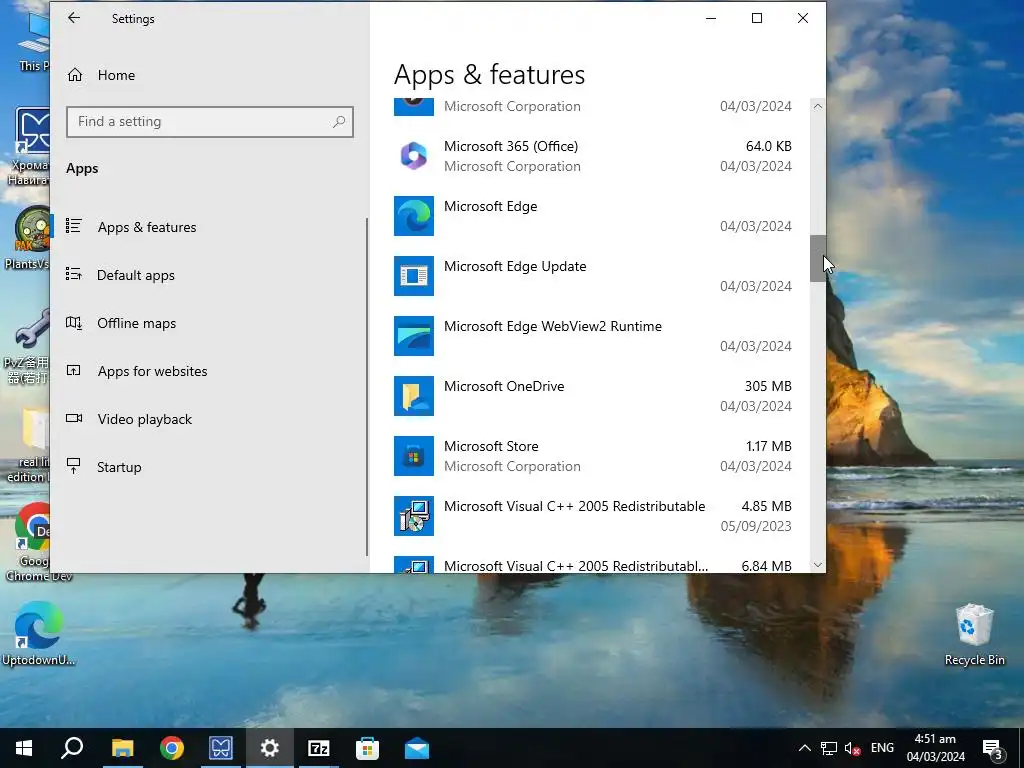Open the 7-Zip taskbar icon

[319, 748]
